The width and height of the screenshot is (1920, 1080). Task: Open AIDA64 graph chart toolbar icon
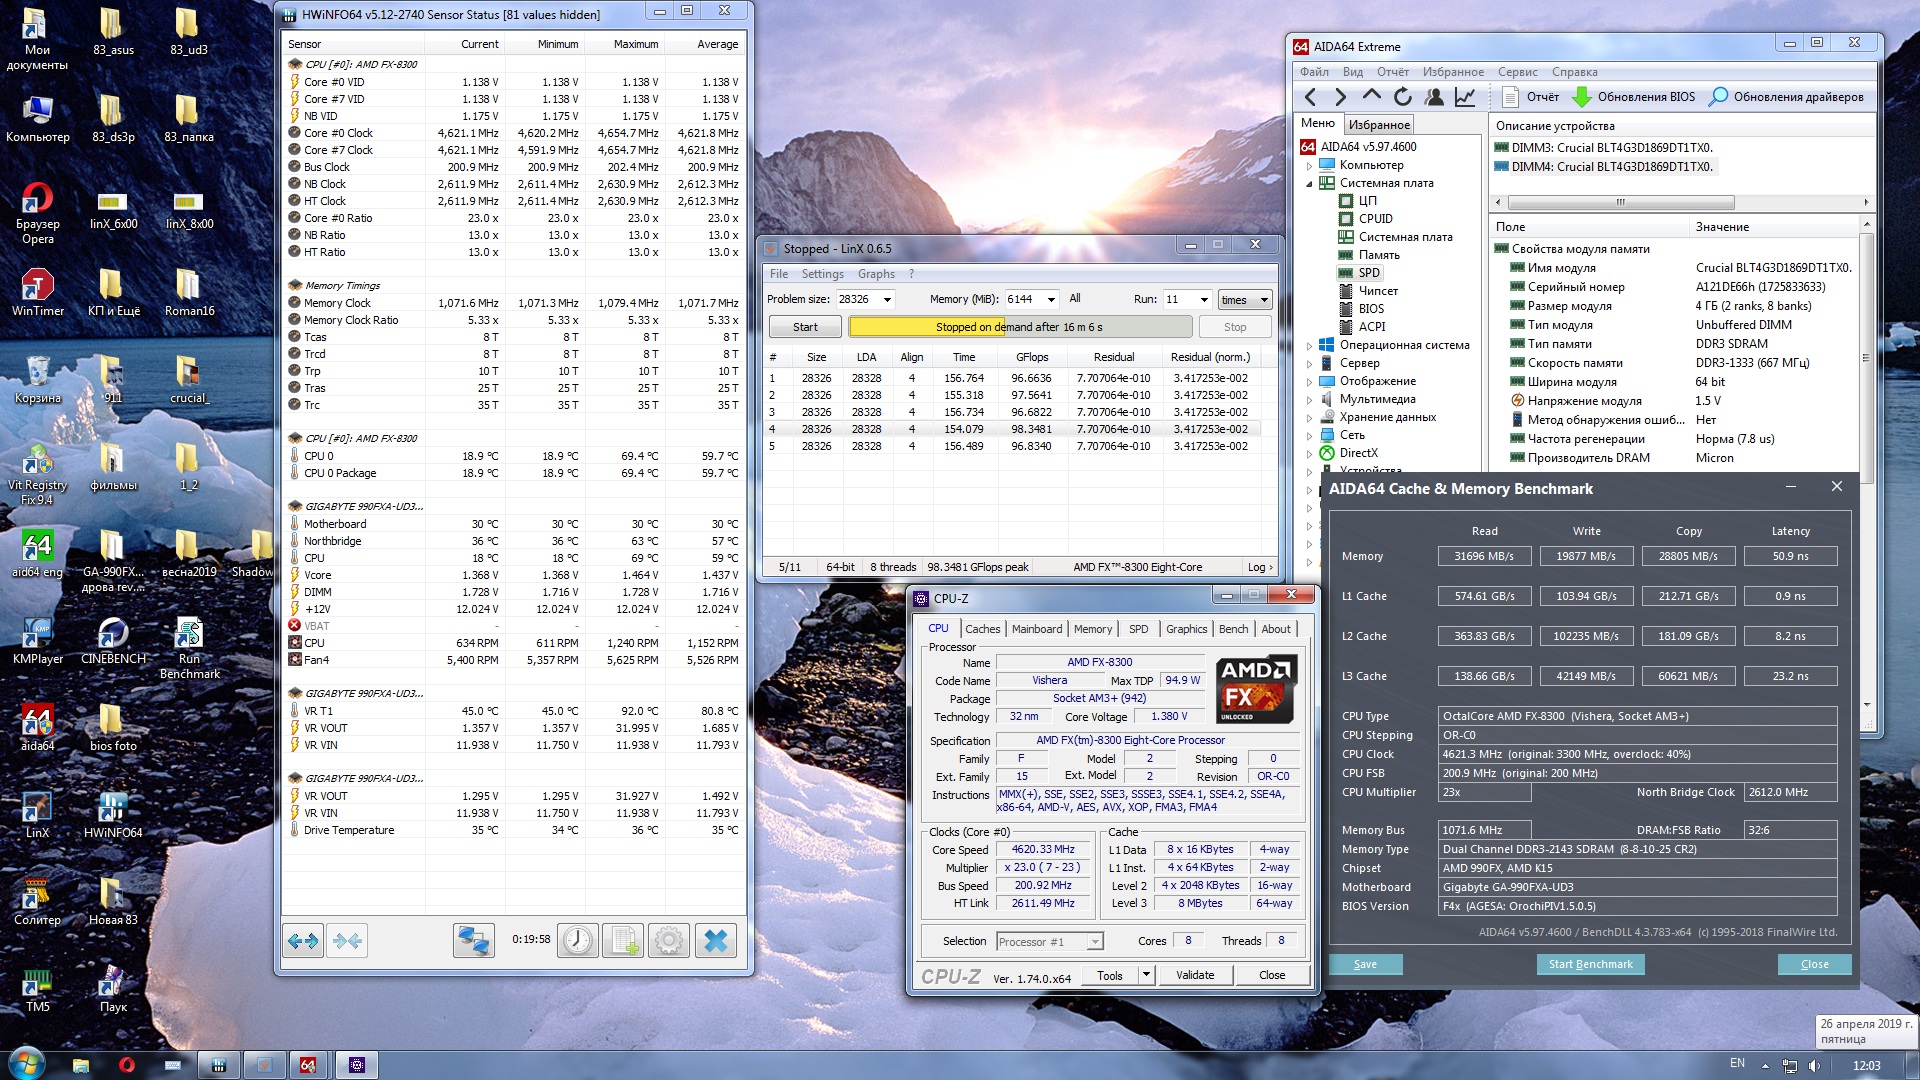(x=1465, y=97)
